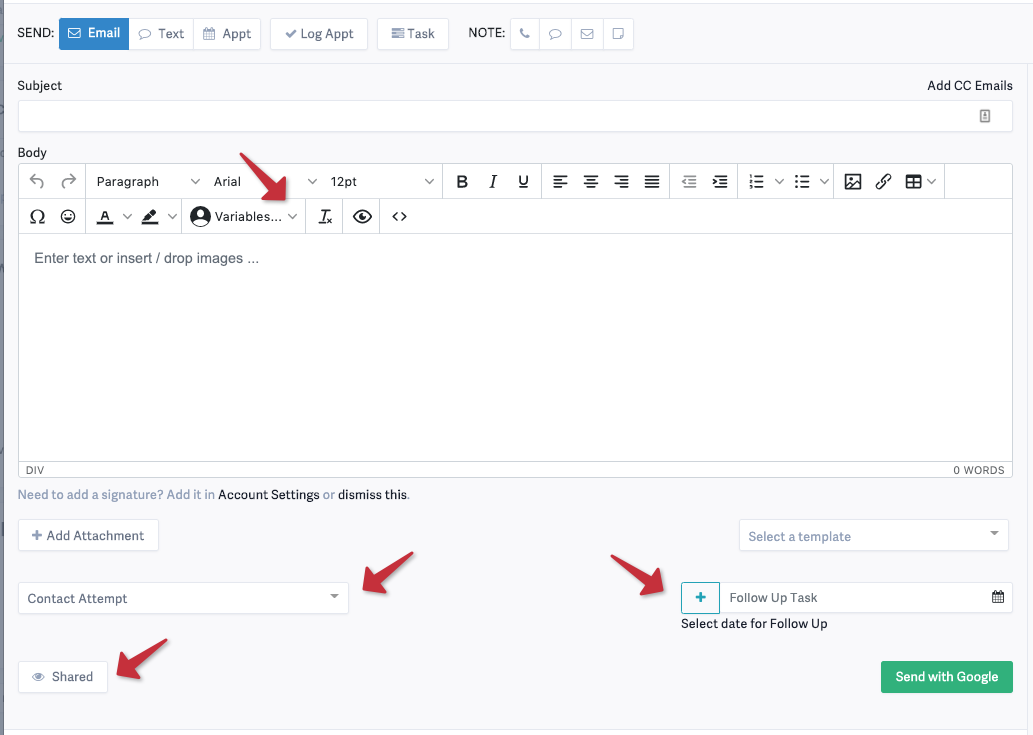Image resolution: width=1033 pixels, height=735 pixels.
Task: Toggle bold formatting
Action: tap(461, 181)
